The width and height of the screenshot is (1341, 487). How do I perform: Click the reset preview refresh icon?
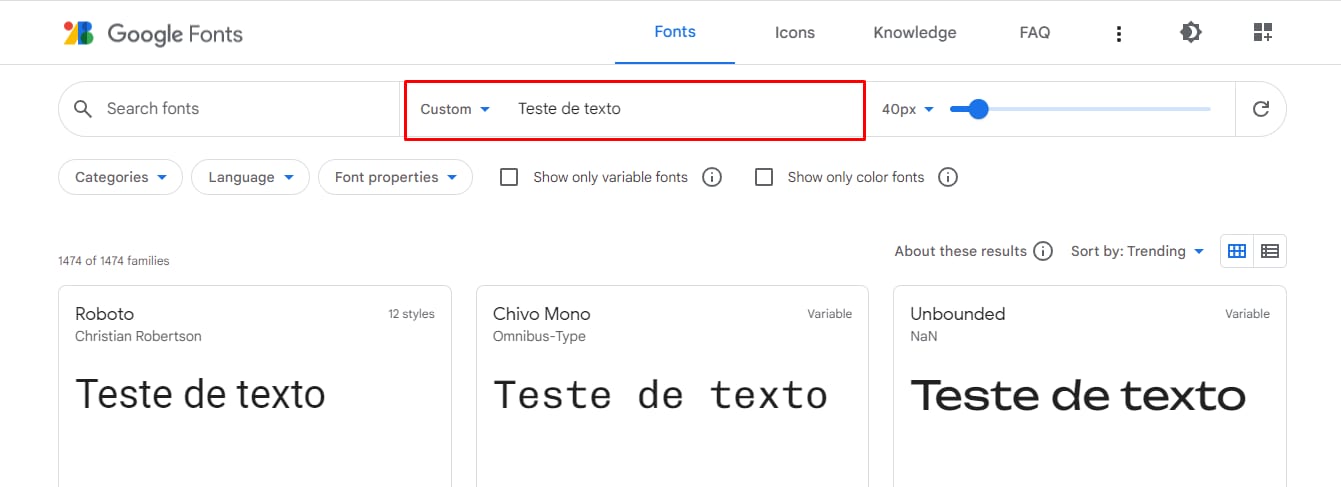[x=1260, y=109]
